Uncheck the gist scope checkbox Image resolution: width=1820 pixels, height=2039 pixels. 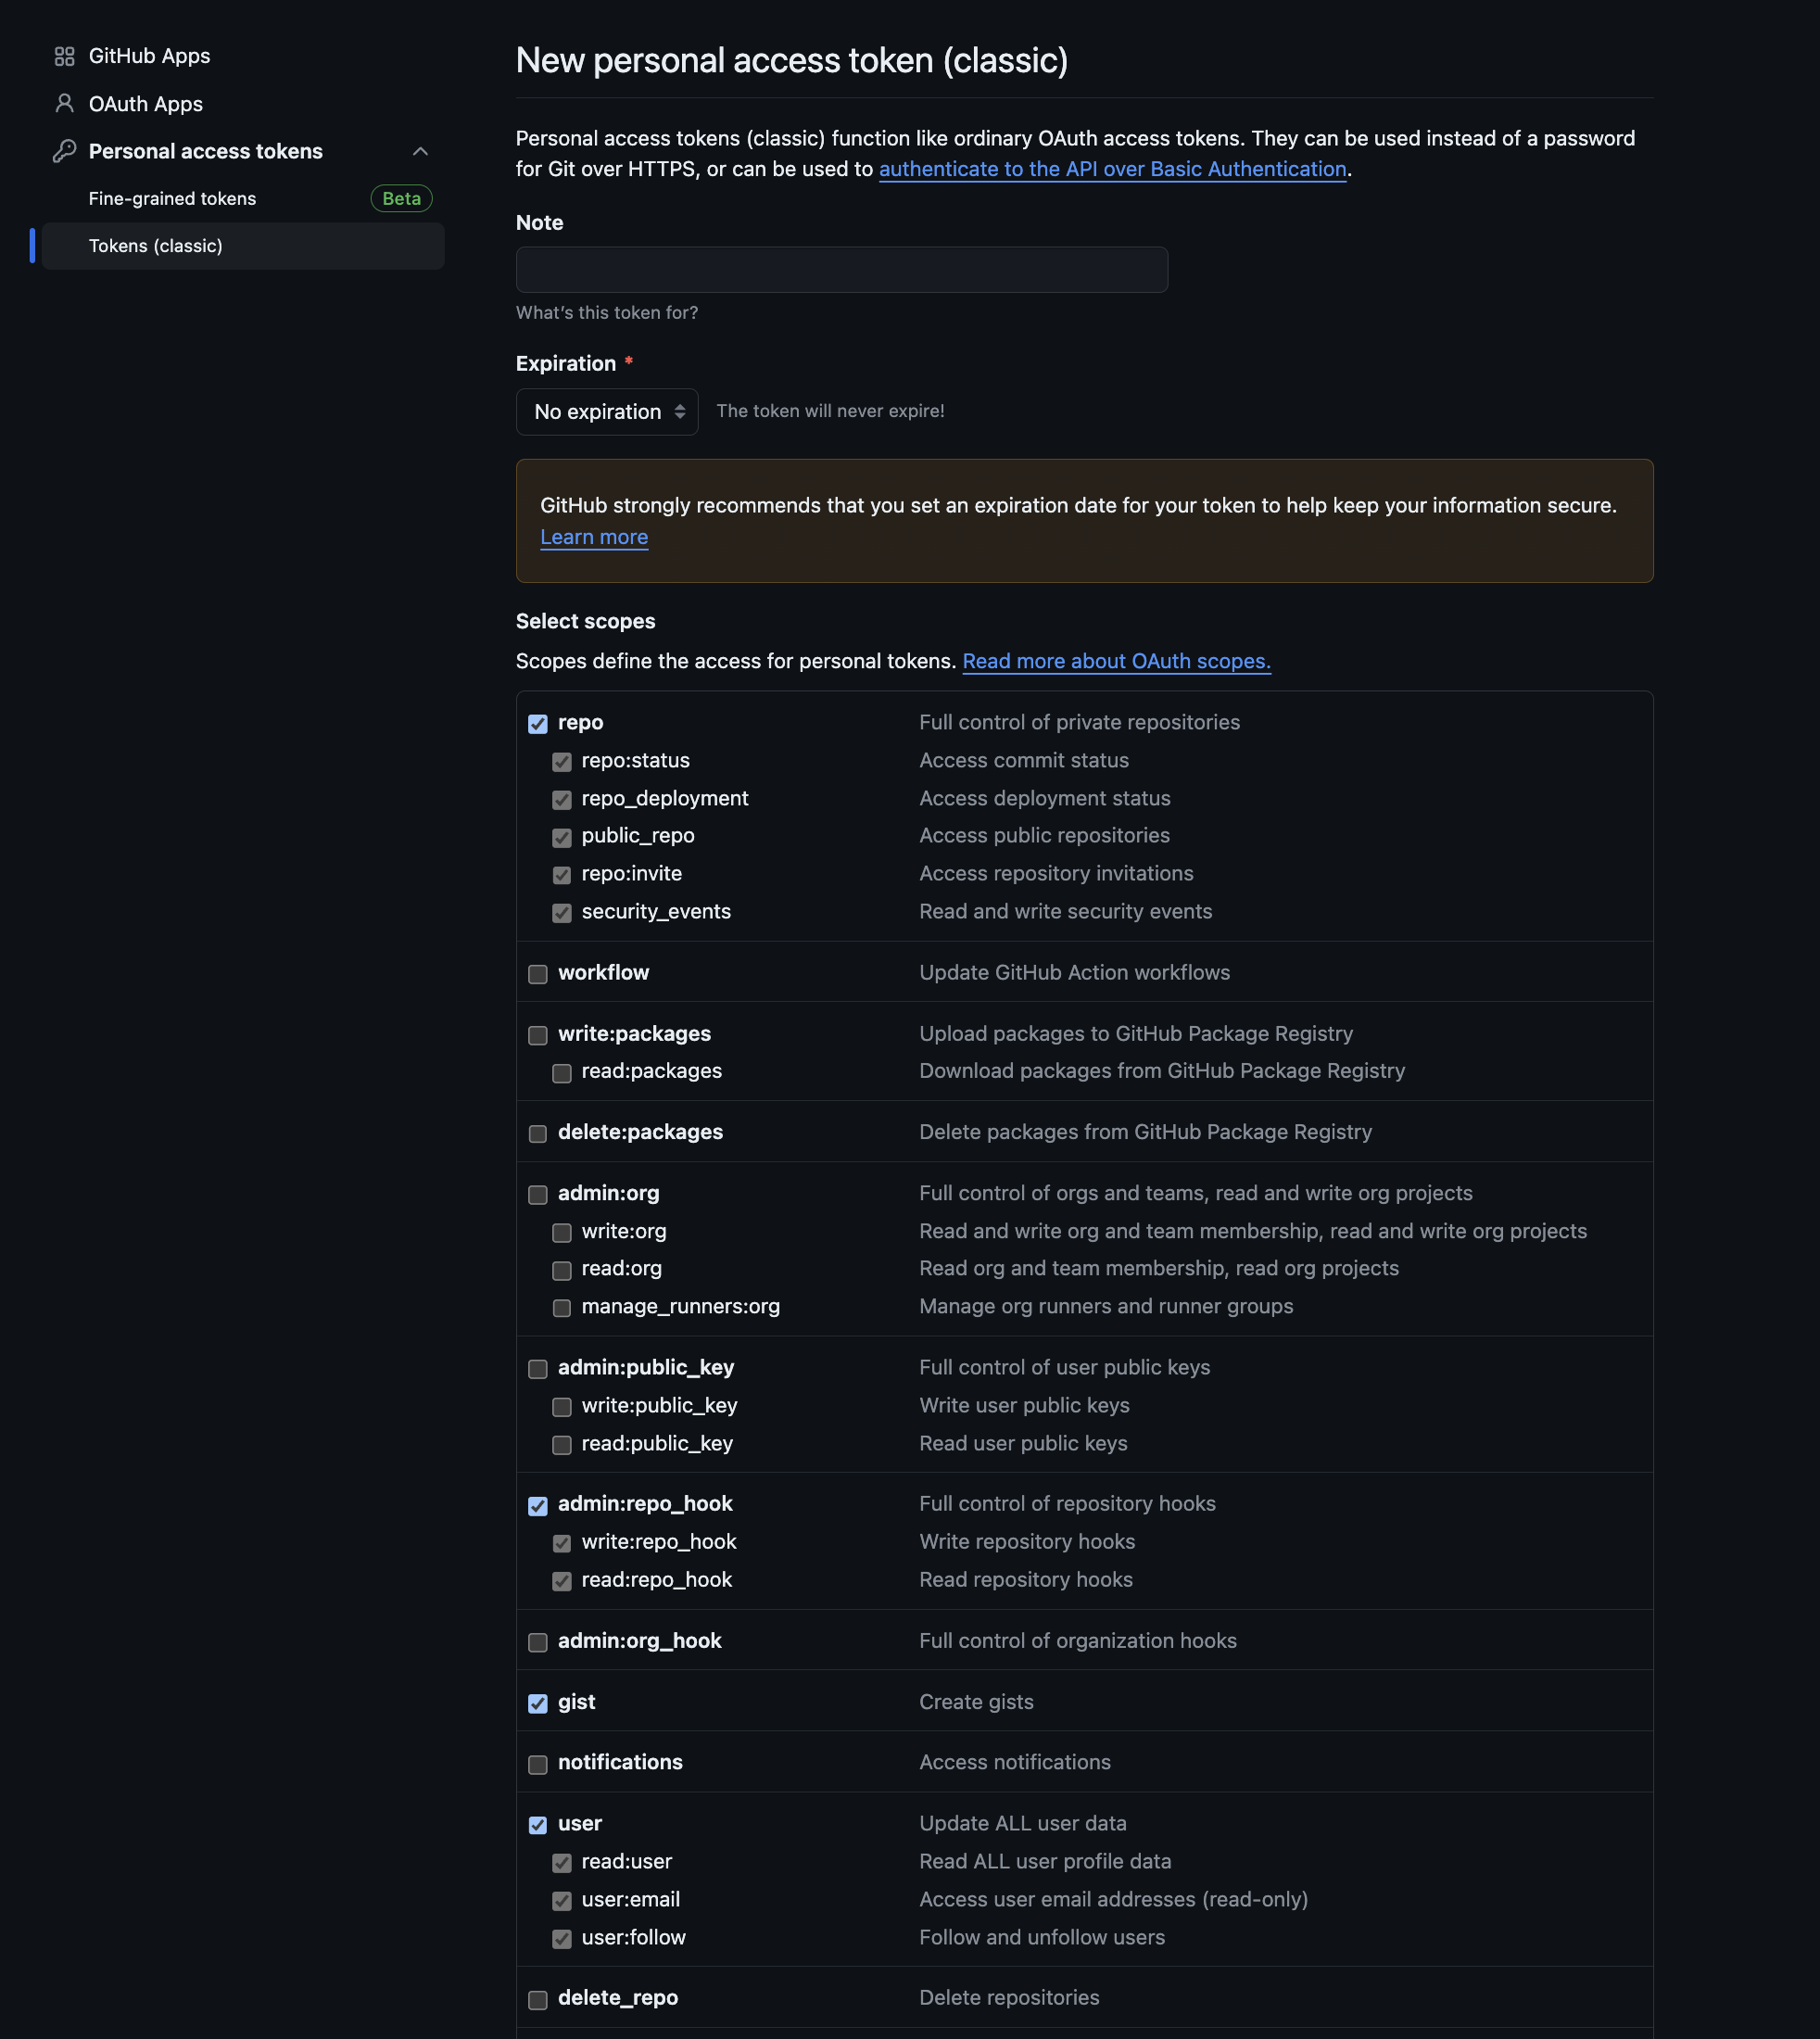[x=538, y=1703]
